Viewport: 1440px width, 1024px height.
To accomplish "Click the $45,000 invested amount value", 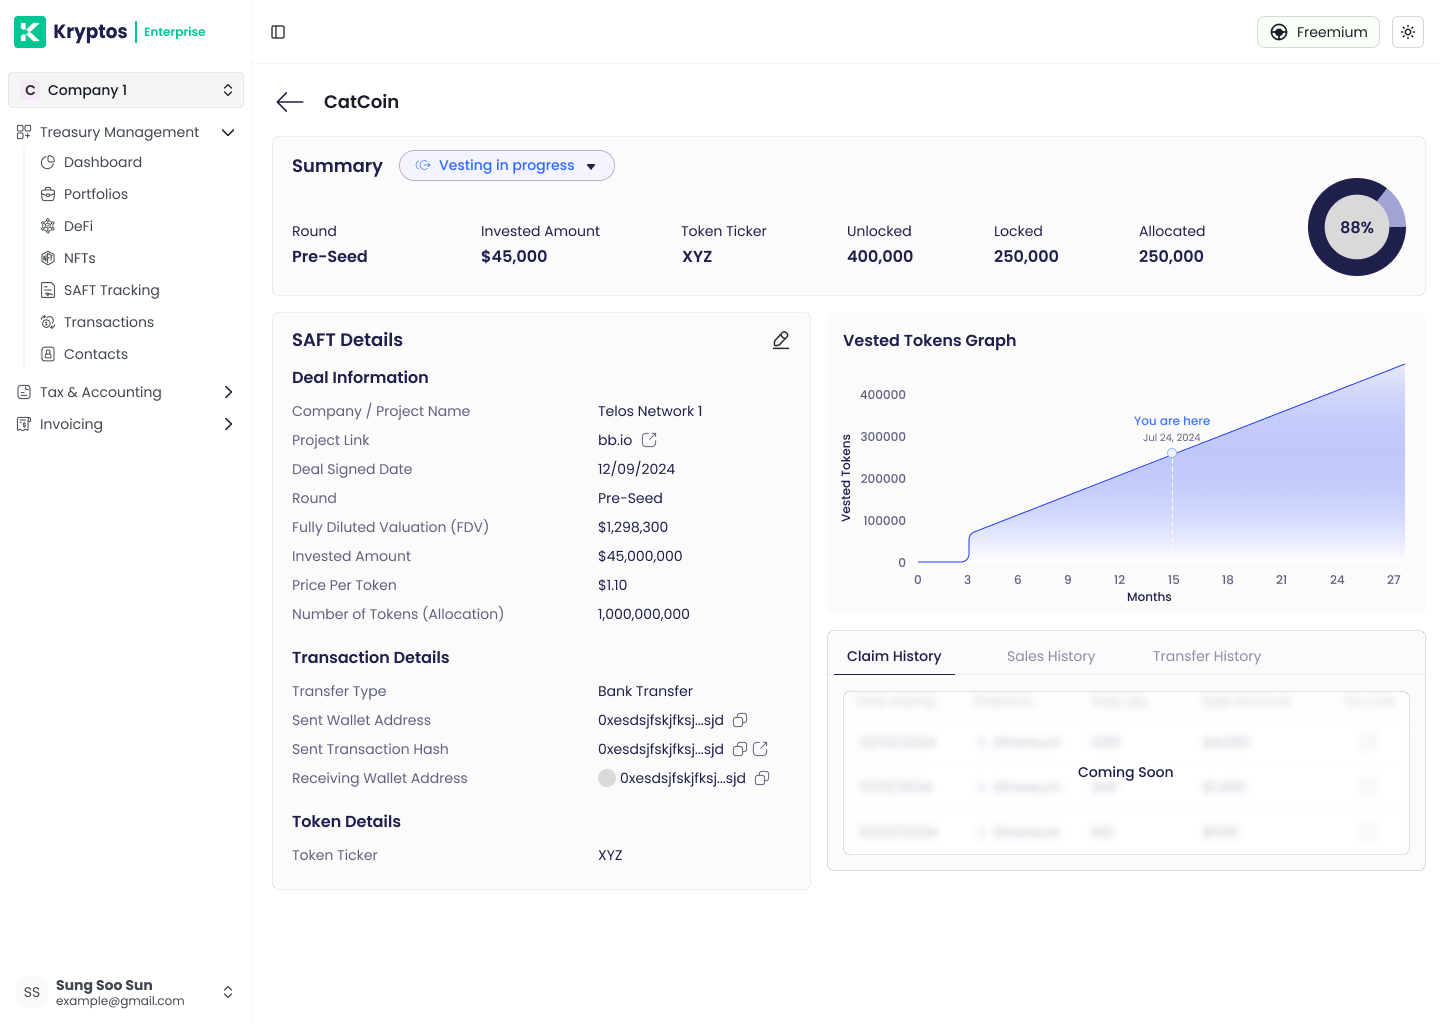I will point(514,256).
